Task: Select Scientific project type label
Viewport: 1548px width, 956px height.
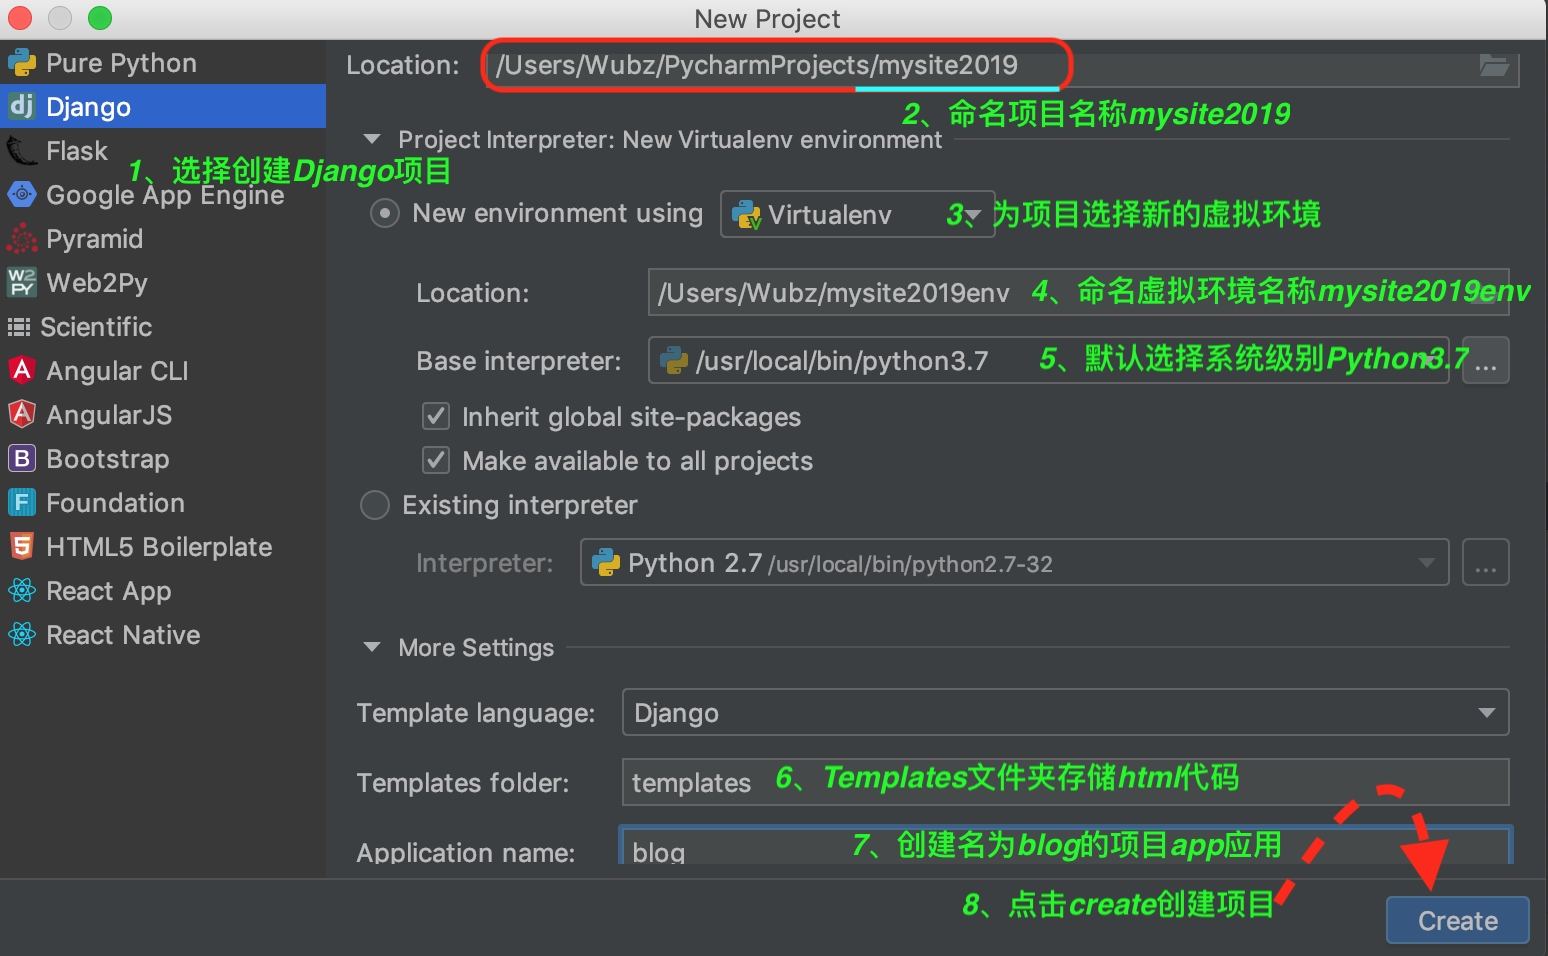Action: click(96, 327)
